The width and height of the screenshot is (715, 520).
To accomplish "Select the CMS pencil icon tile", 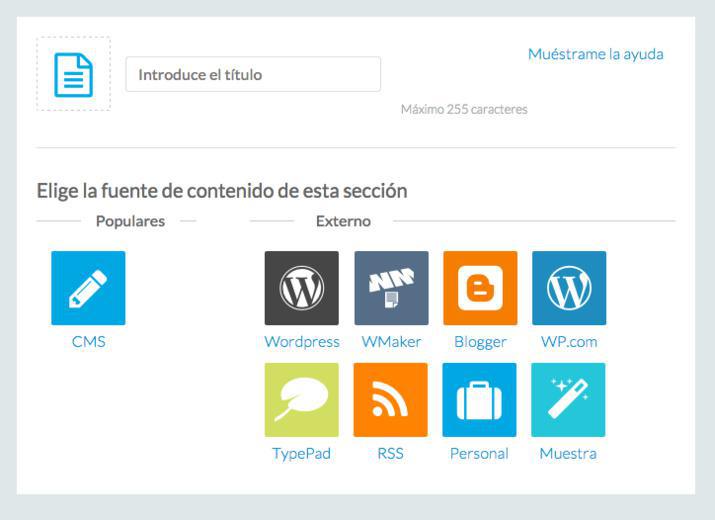I will click(88, 288).
